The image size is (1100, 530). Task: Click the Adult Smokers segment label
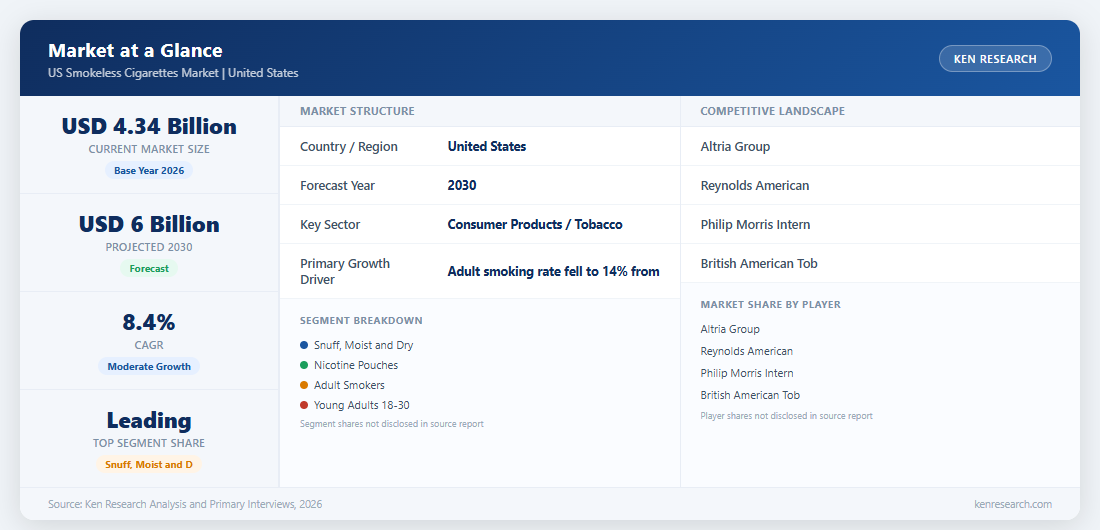pos(349,385)
